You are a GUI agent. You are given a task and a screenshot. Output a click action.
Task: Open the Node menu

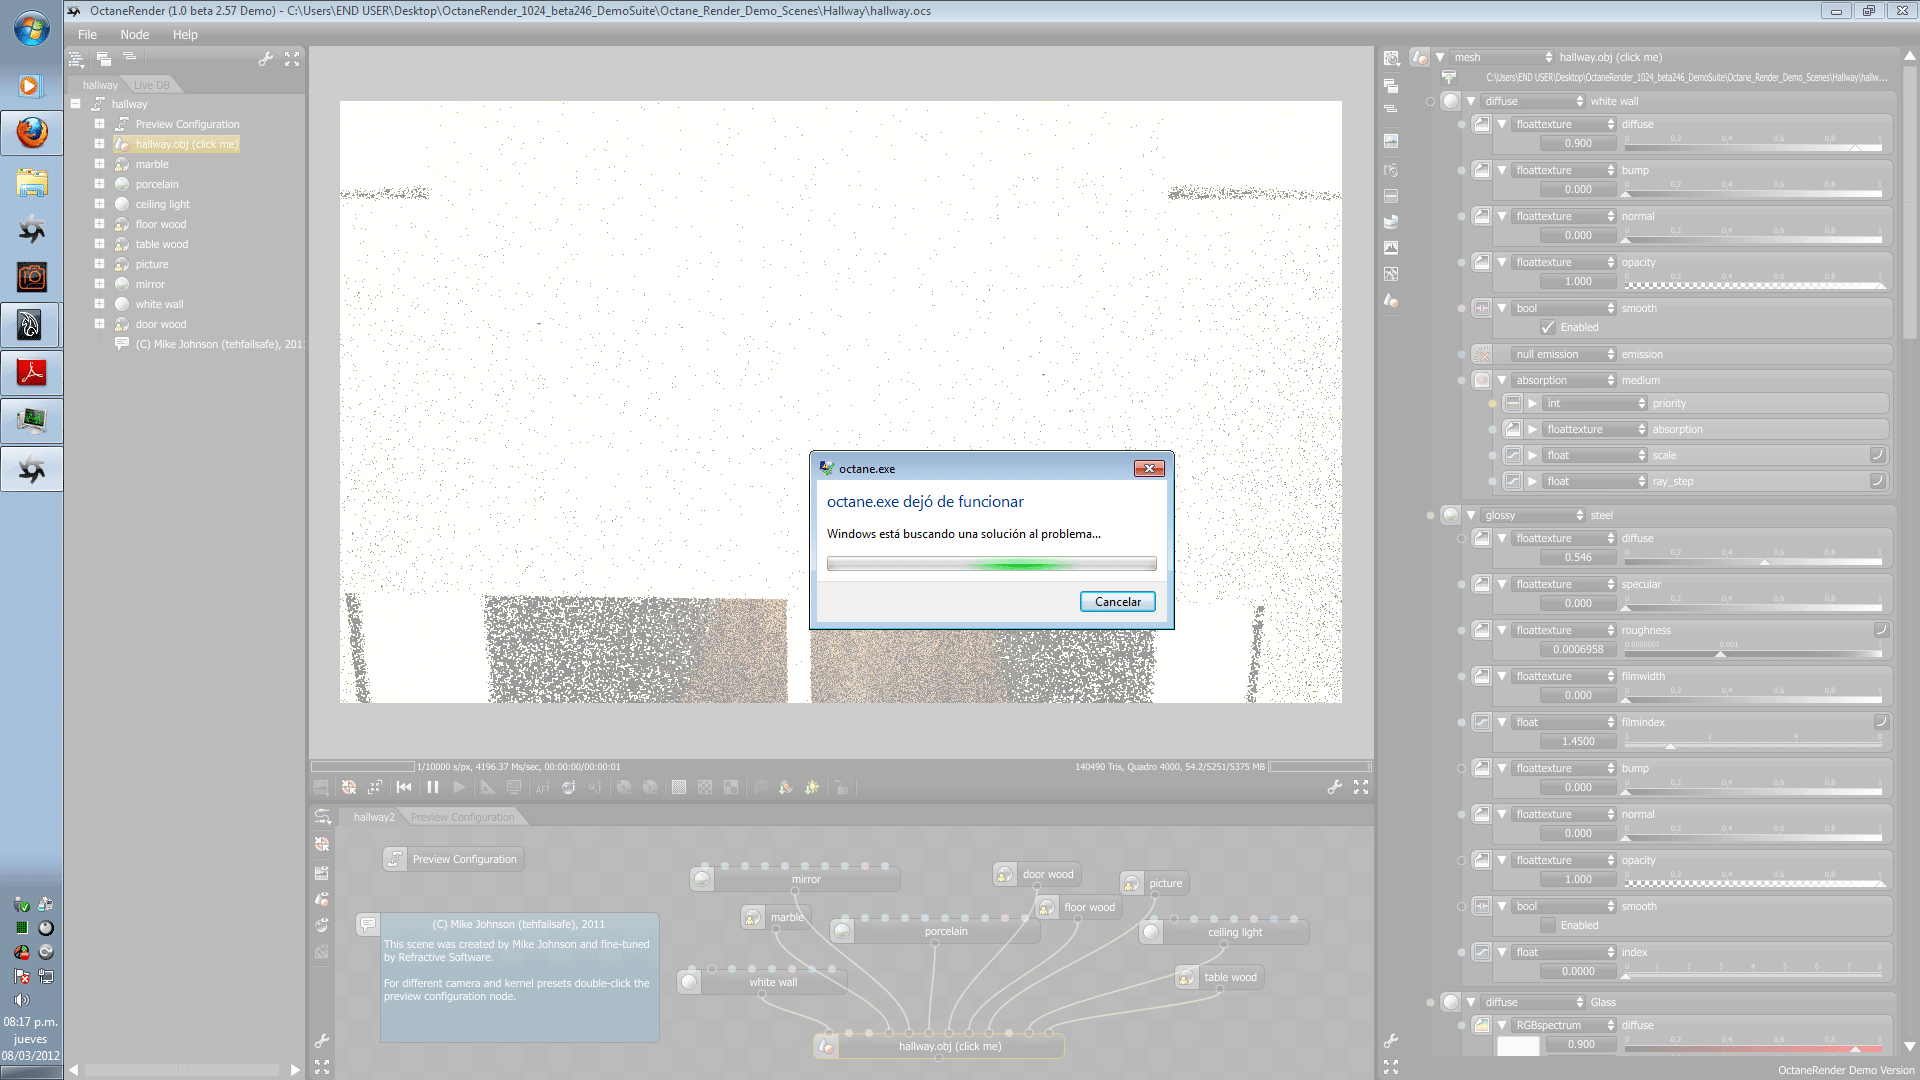(134, 34)
